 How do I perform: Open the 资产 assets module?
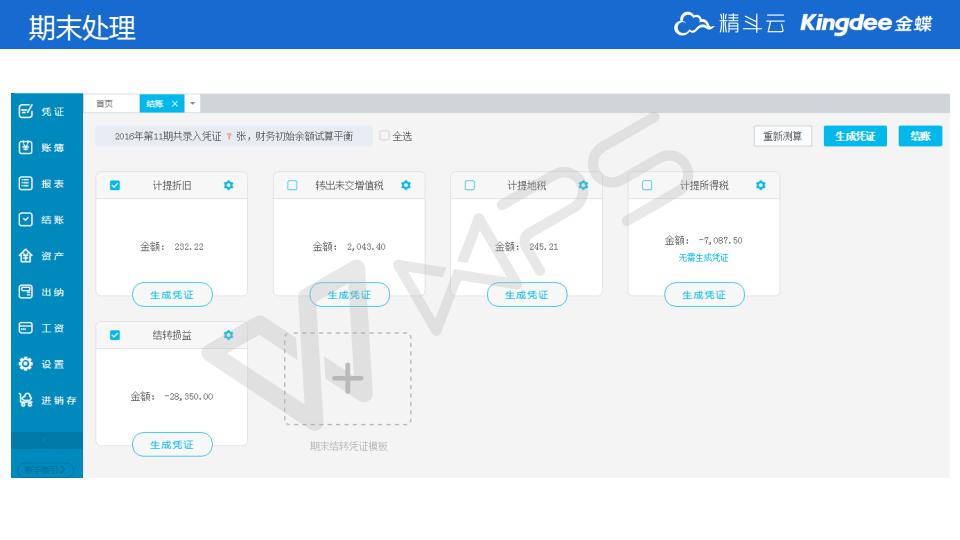pos(42,256)
